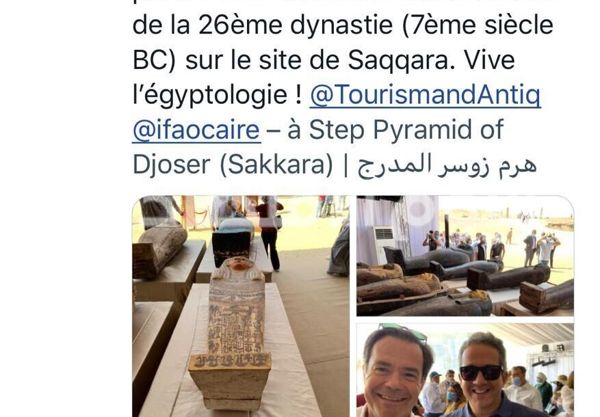The image size is (600, 417).
Task: Click the painted face of the sarcophagus
Action: tap(238, 264)
